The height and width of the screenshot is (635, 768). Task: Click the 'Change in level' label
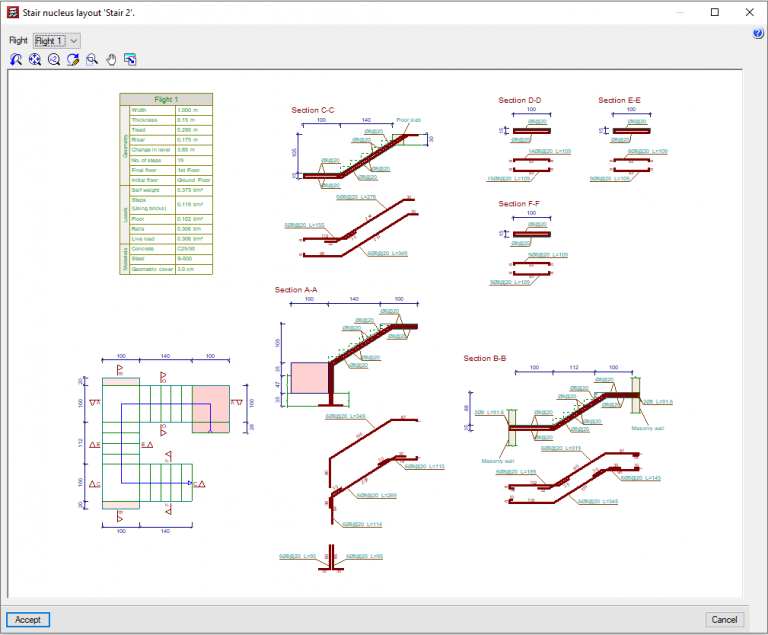[x=151, y=150]
